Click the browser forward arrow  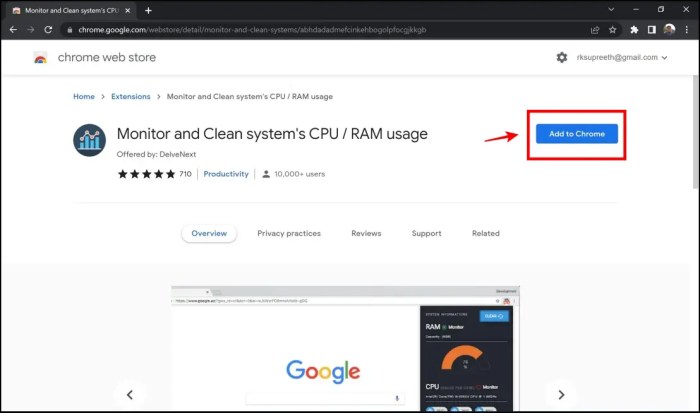[30, 29]
